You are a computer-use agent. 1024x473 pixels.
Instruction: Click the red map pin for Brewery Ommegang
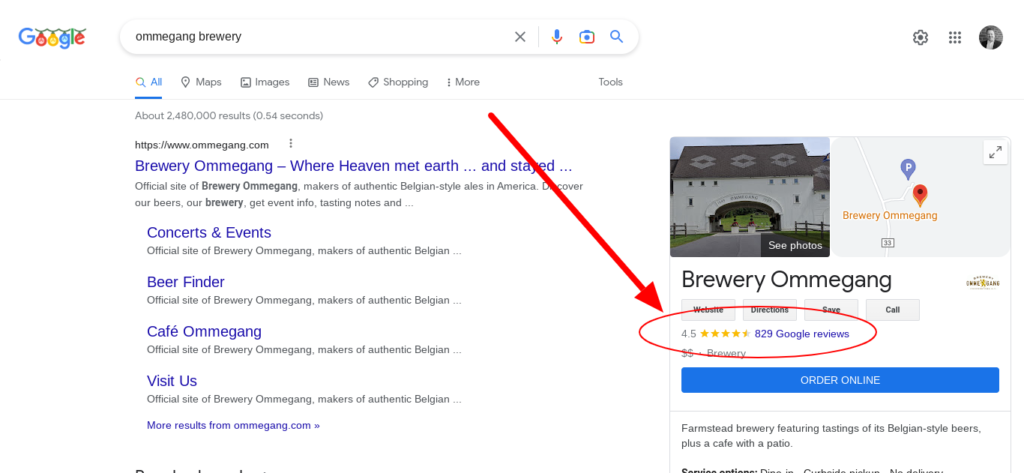coord(920,195)
